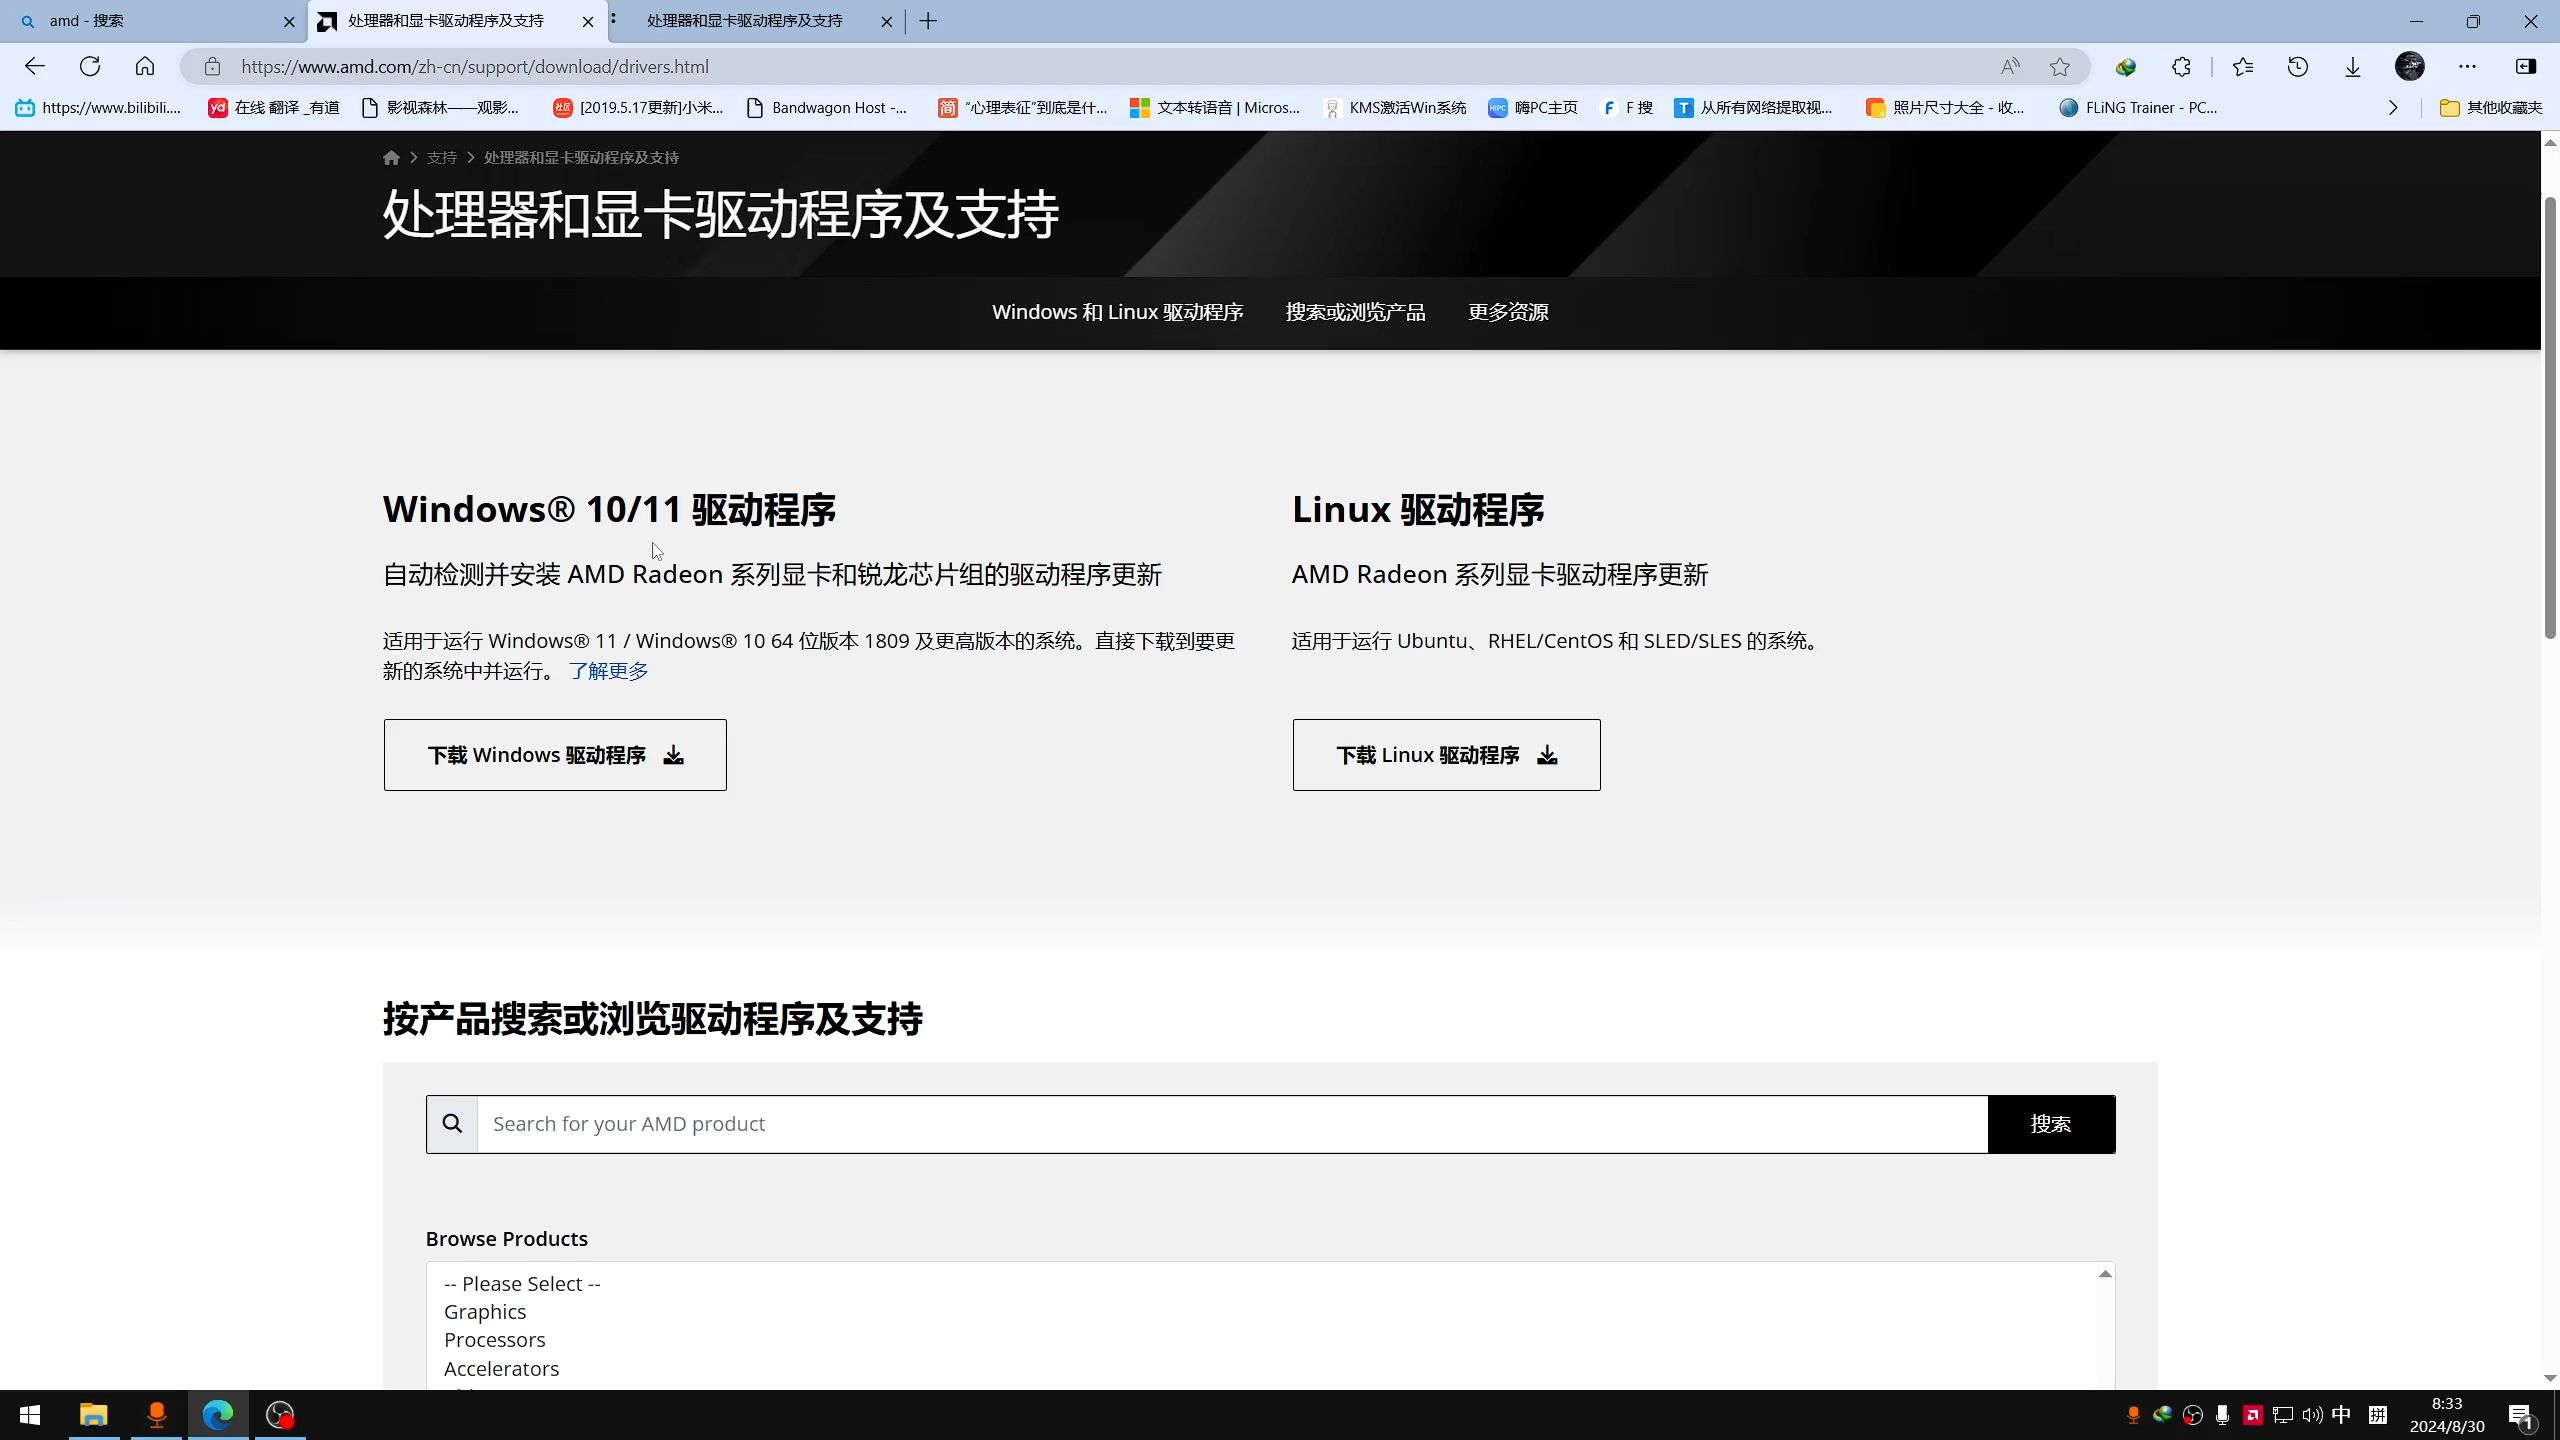Click the AMD tray icon in system tray
The image size is (2560, 1440).
click(x=2253, y=1415)
